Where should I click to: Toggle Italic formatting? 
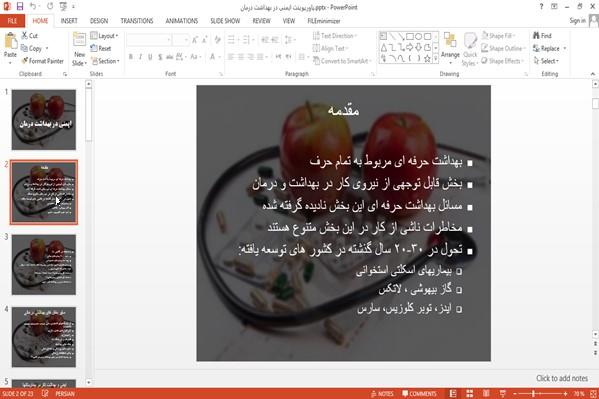(x=140, y=57)
